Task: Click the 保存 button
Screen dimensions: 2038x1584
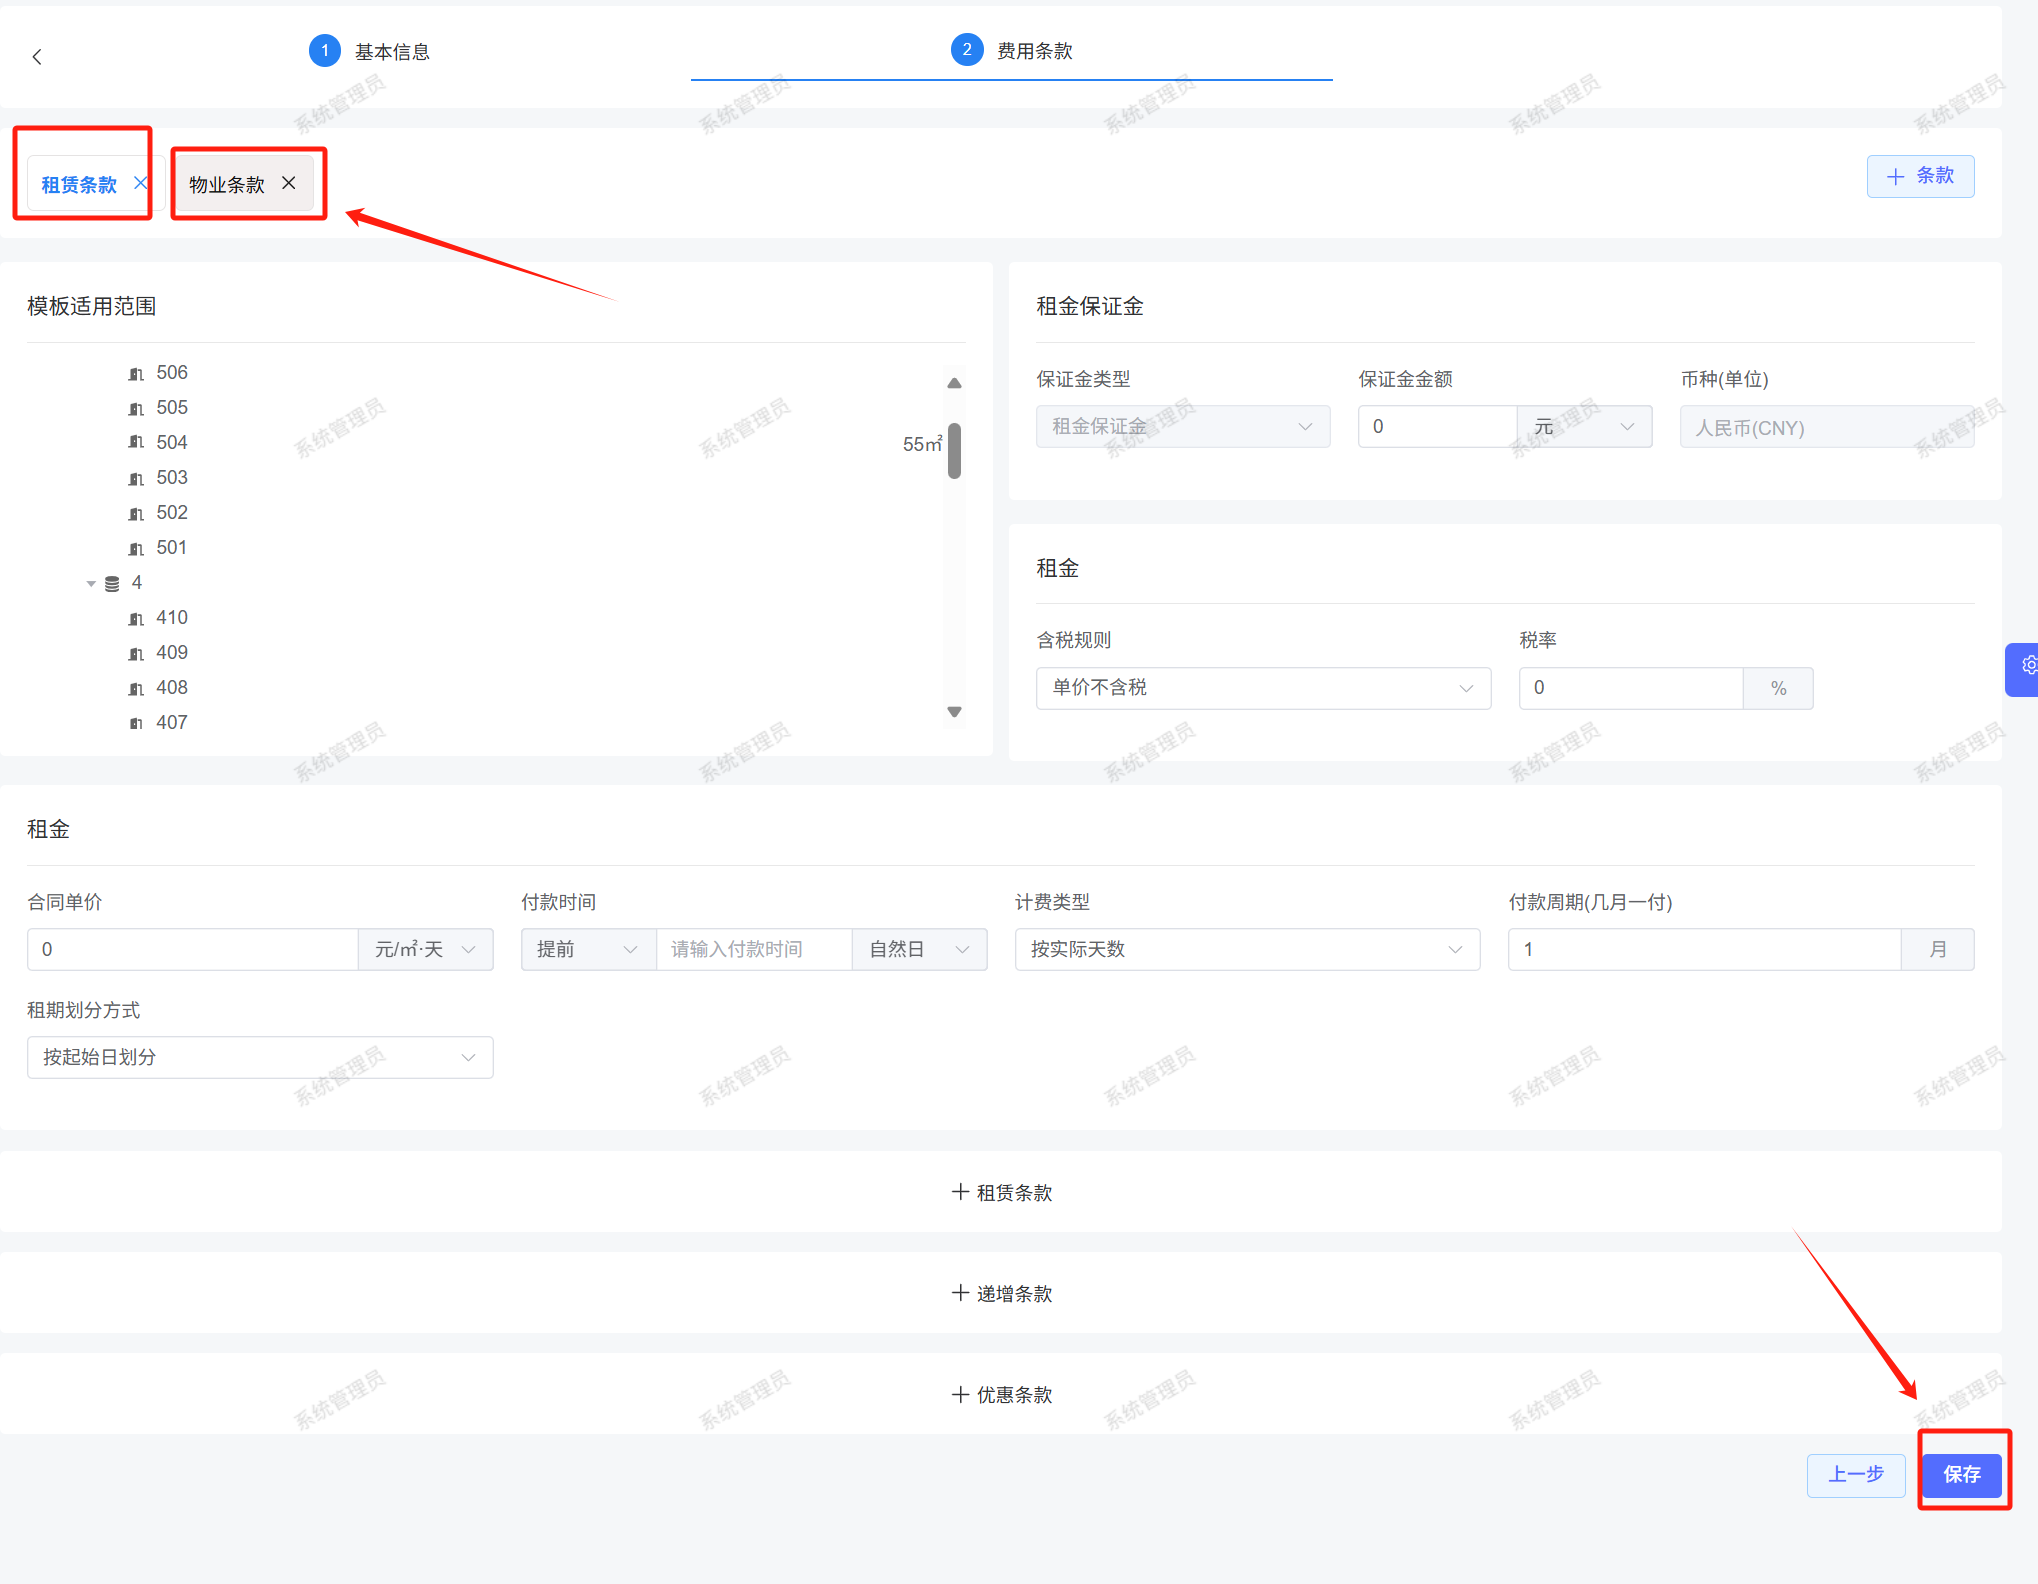Action: pos(1961,1474)
